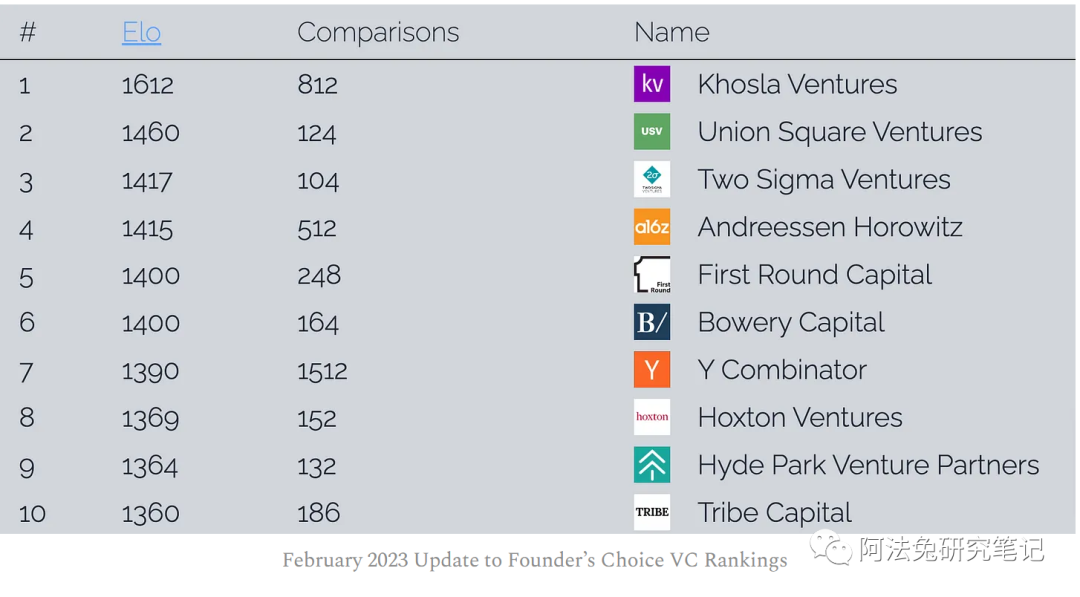Select the Y Combinator name text
The width and height of the screenshot is (1080, 597).
pyautogui.click(x=781, y=370)
